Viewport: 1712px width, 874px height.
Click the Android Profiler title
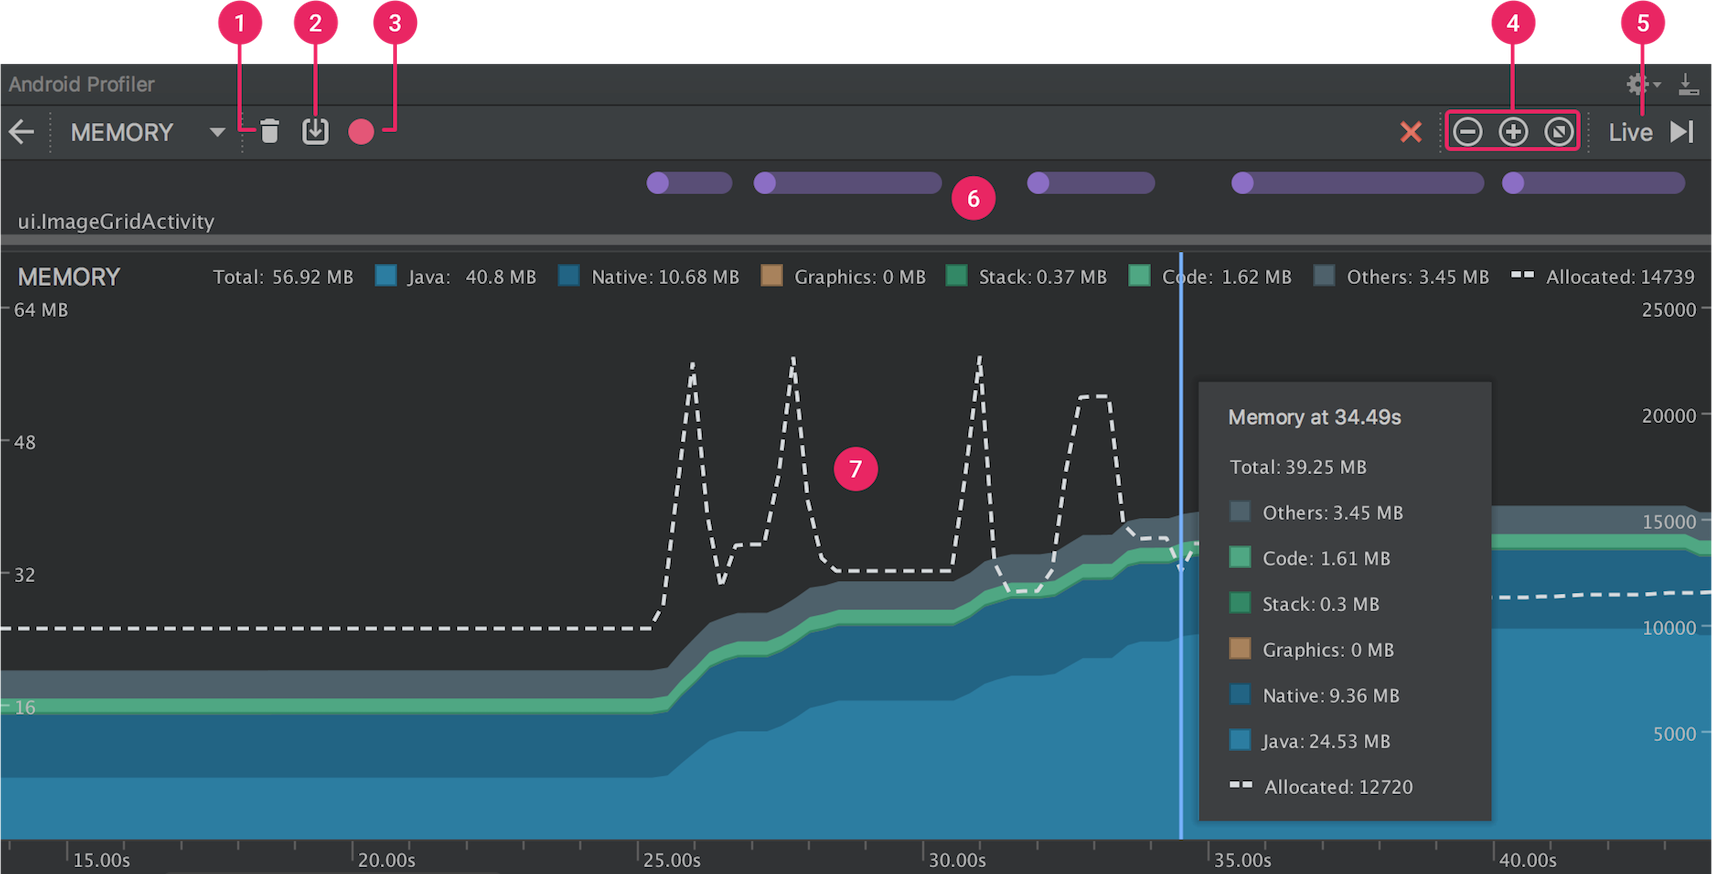(x=82, y=85)
